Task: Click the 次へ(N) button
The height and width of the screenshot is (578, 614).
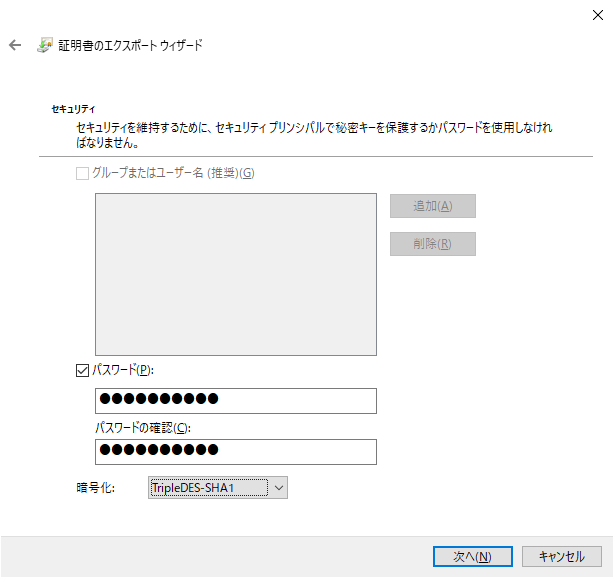Action: click(x=473, y=556)
